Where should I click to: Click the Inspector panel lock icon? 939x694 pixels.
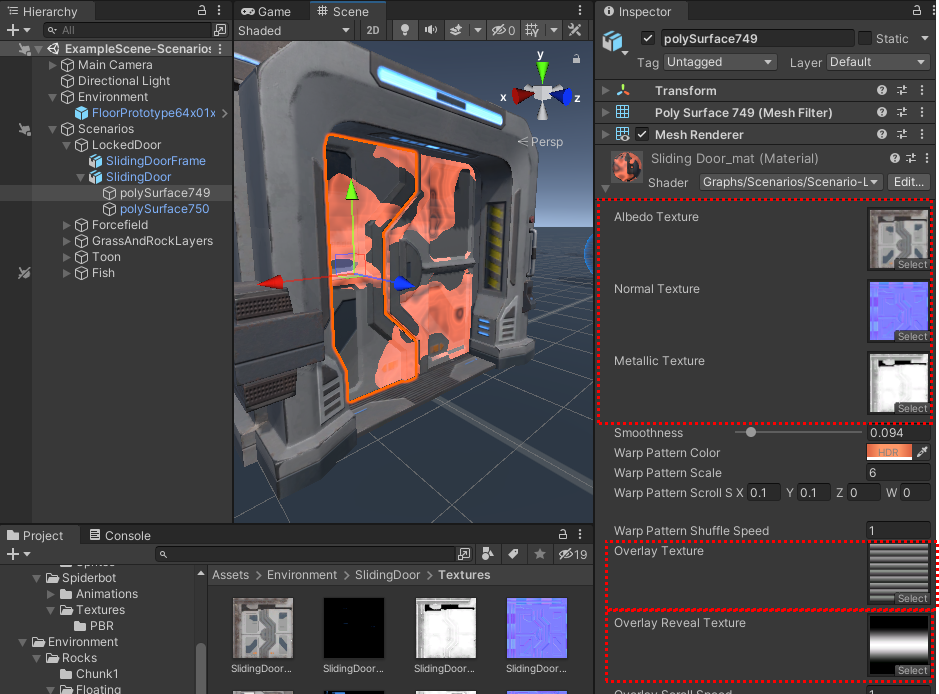click(x=916, y=11)
